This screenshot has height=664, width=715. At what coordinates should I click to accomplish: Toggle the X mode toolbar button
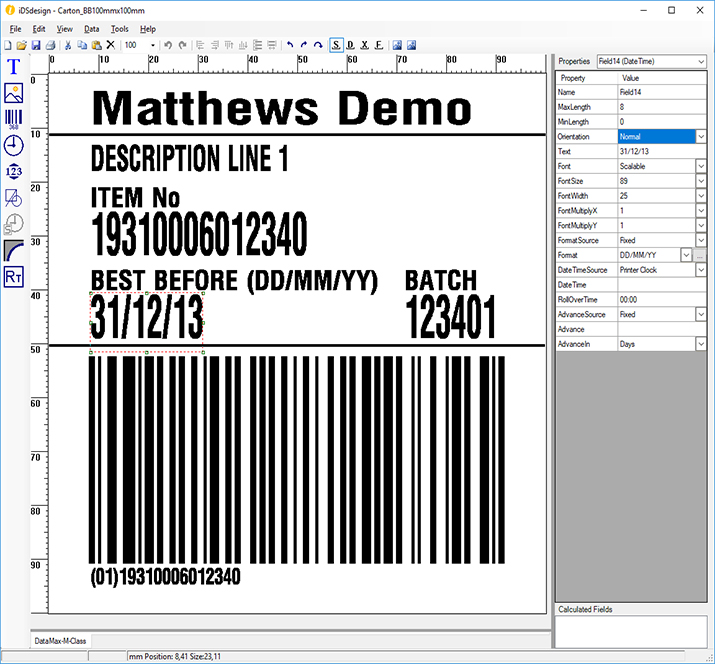(x=364, y=45)
